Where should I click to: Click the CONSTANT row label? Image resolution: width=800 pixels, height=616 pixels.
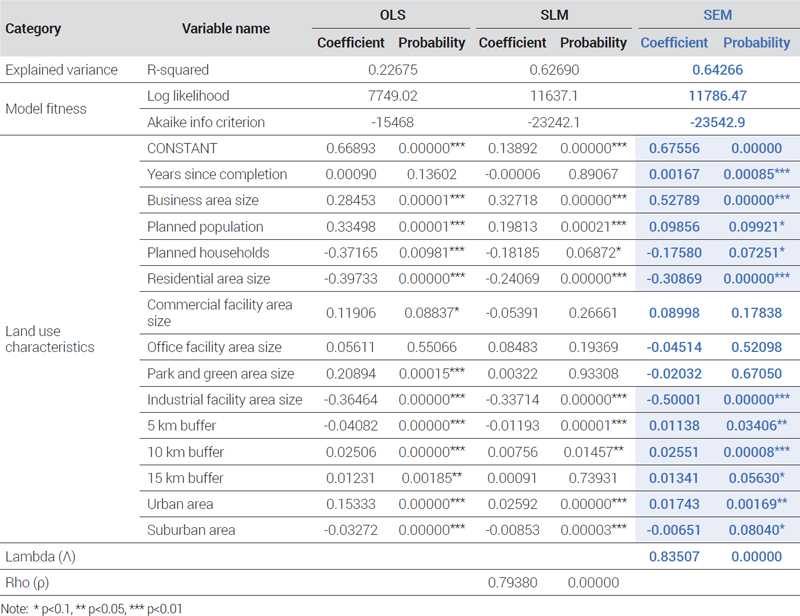click(x=182, y=149)
